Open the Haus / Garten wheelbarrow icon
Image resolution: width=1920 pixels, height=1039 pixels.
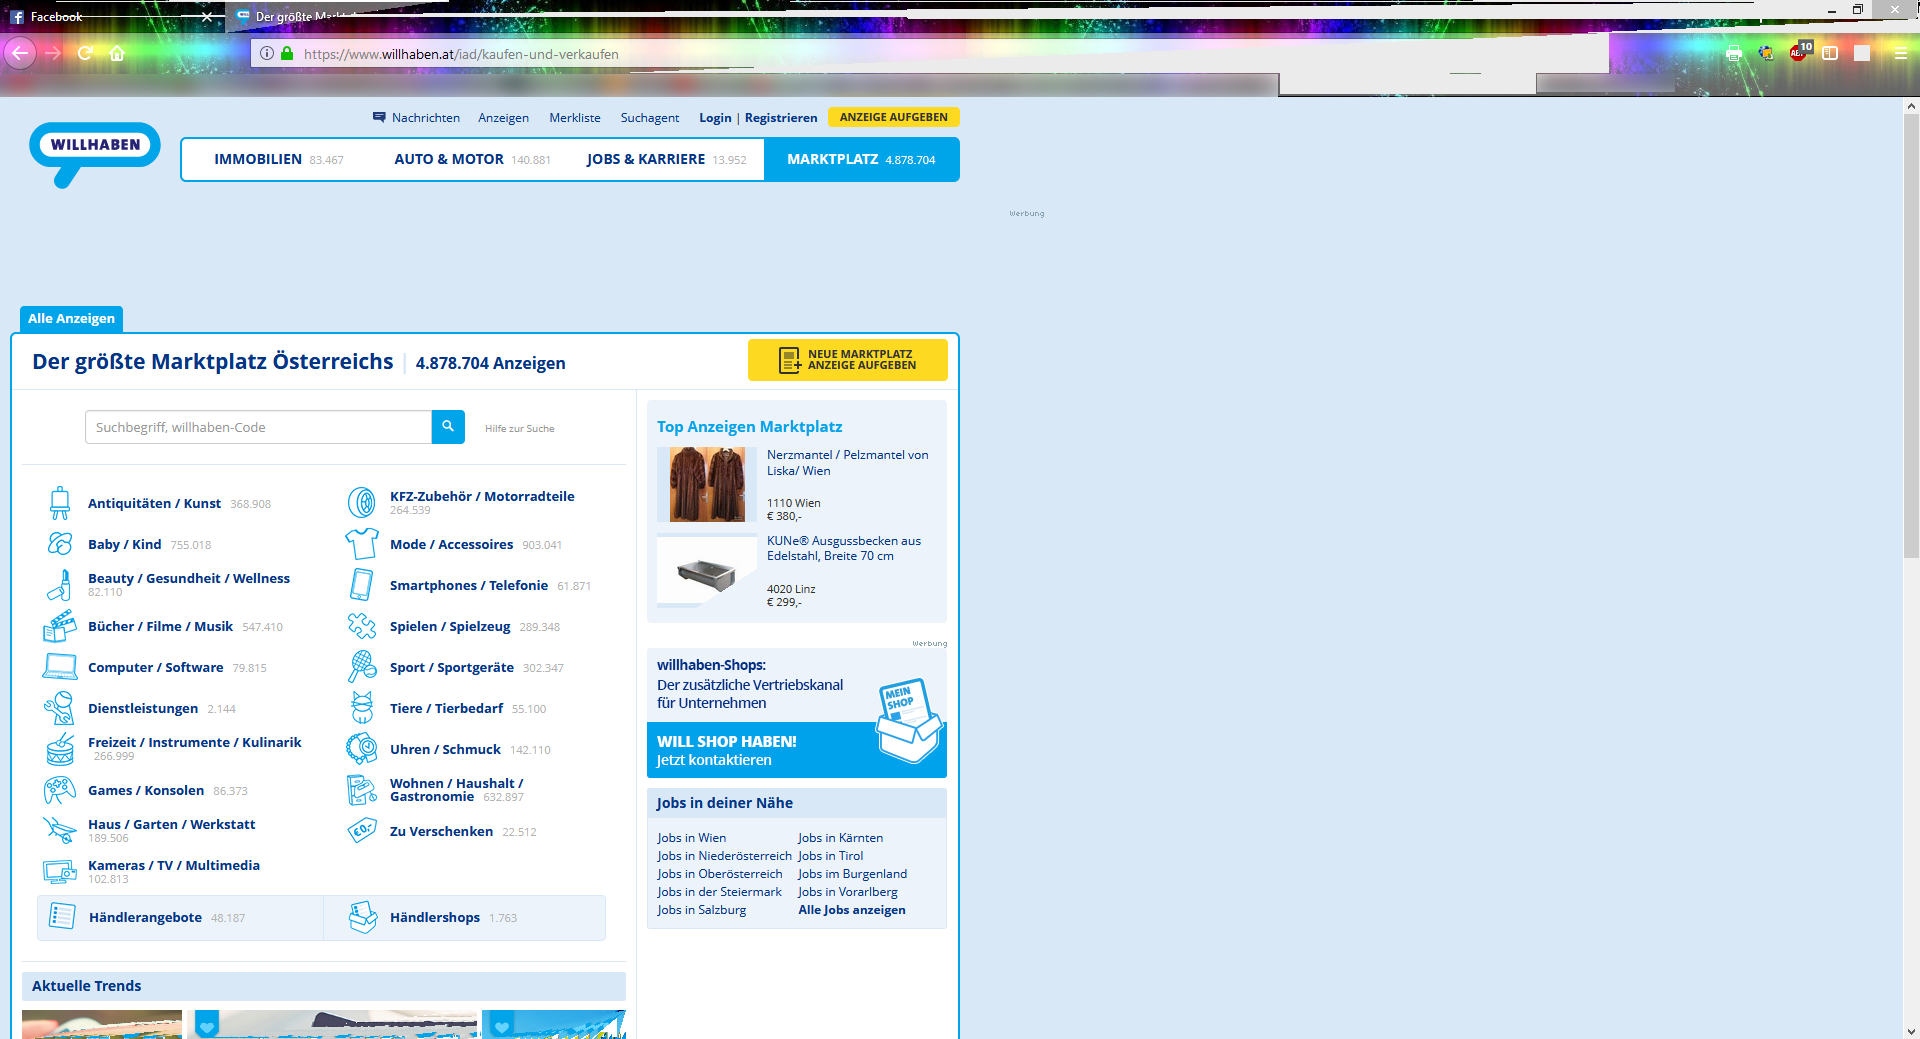click(x=60, y=830)
